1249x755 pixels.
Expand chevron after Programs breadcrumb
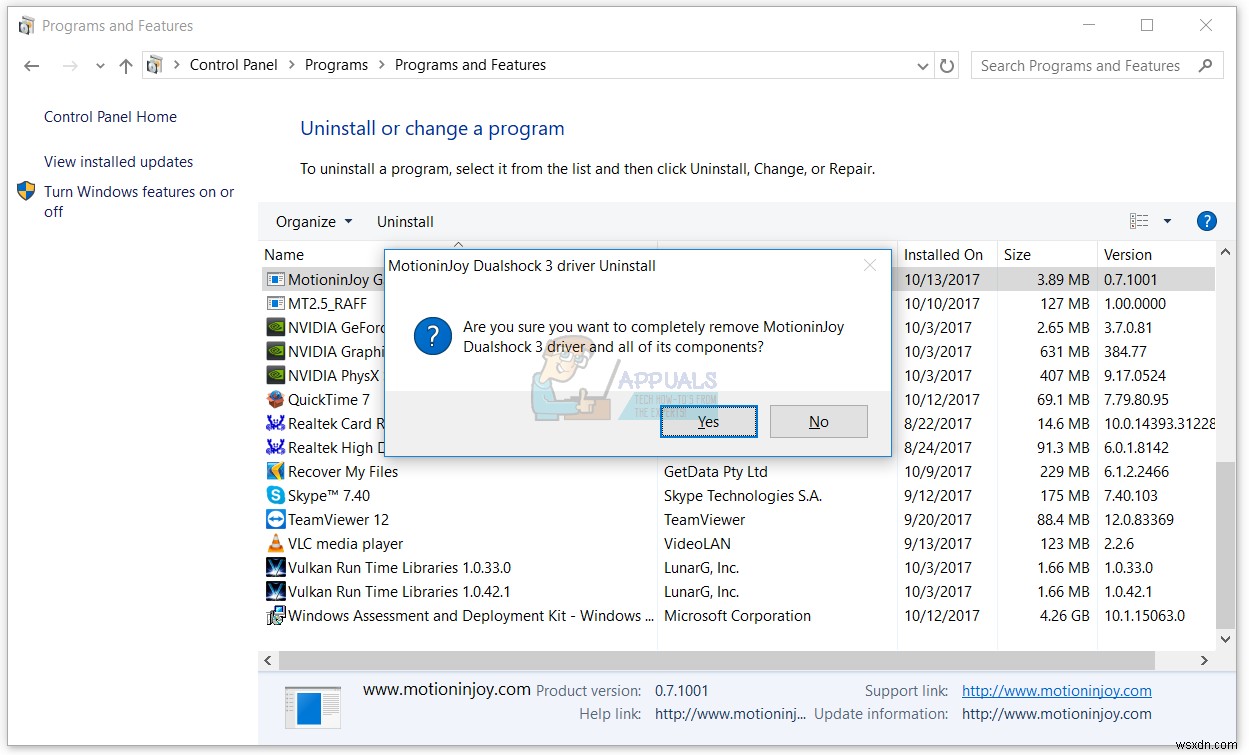tap(381, 65)
